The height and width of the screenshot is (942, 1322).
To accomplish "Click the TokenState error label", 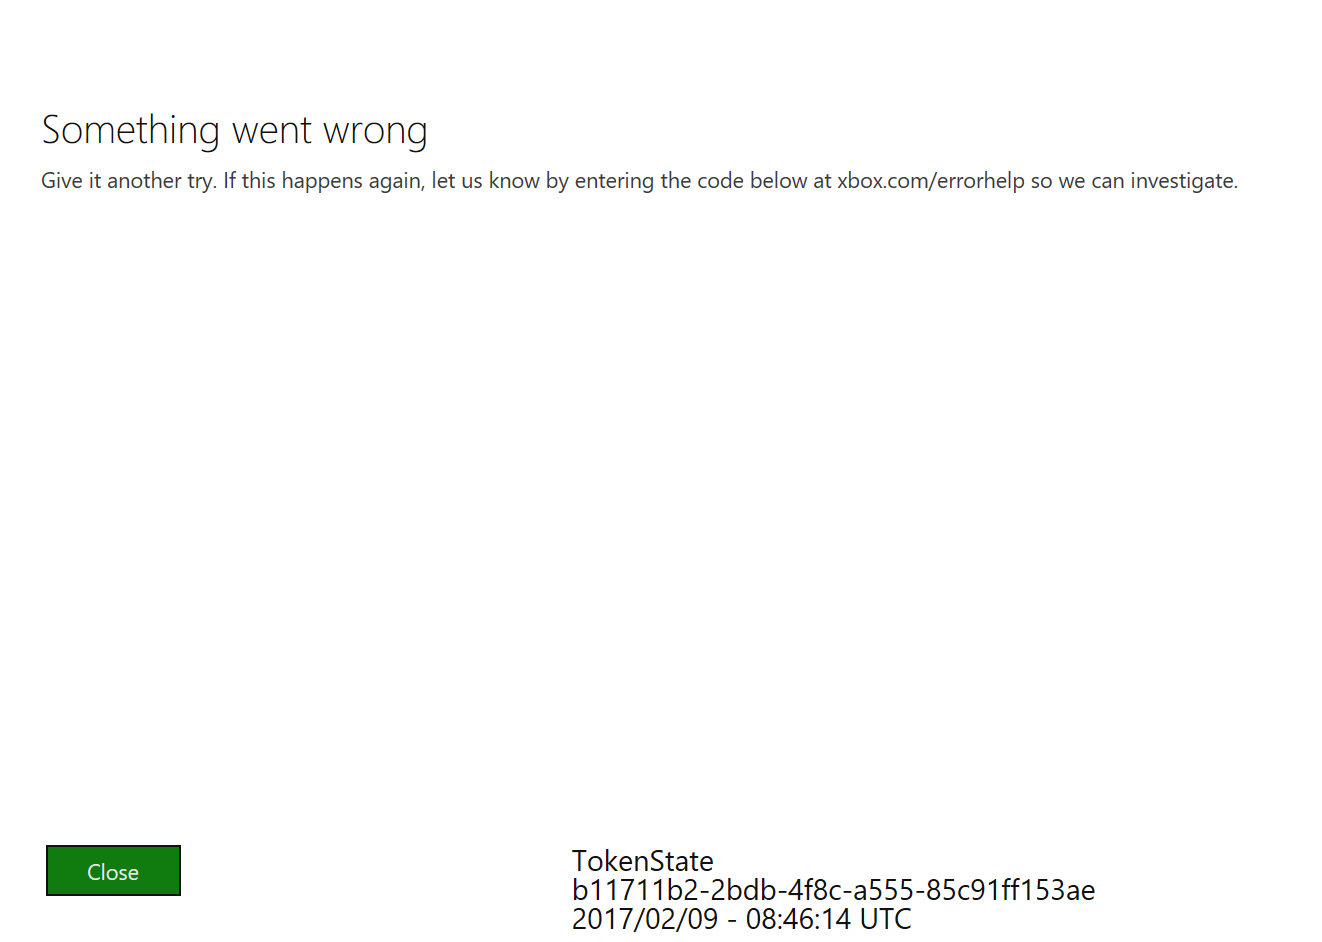I will (643, 861).
